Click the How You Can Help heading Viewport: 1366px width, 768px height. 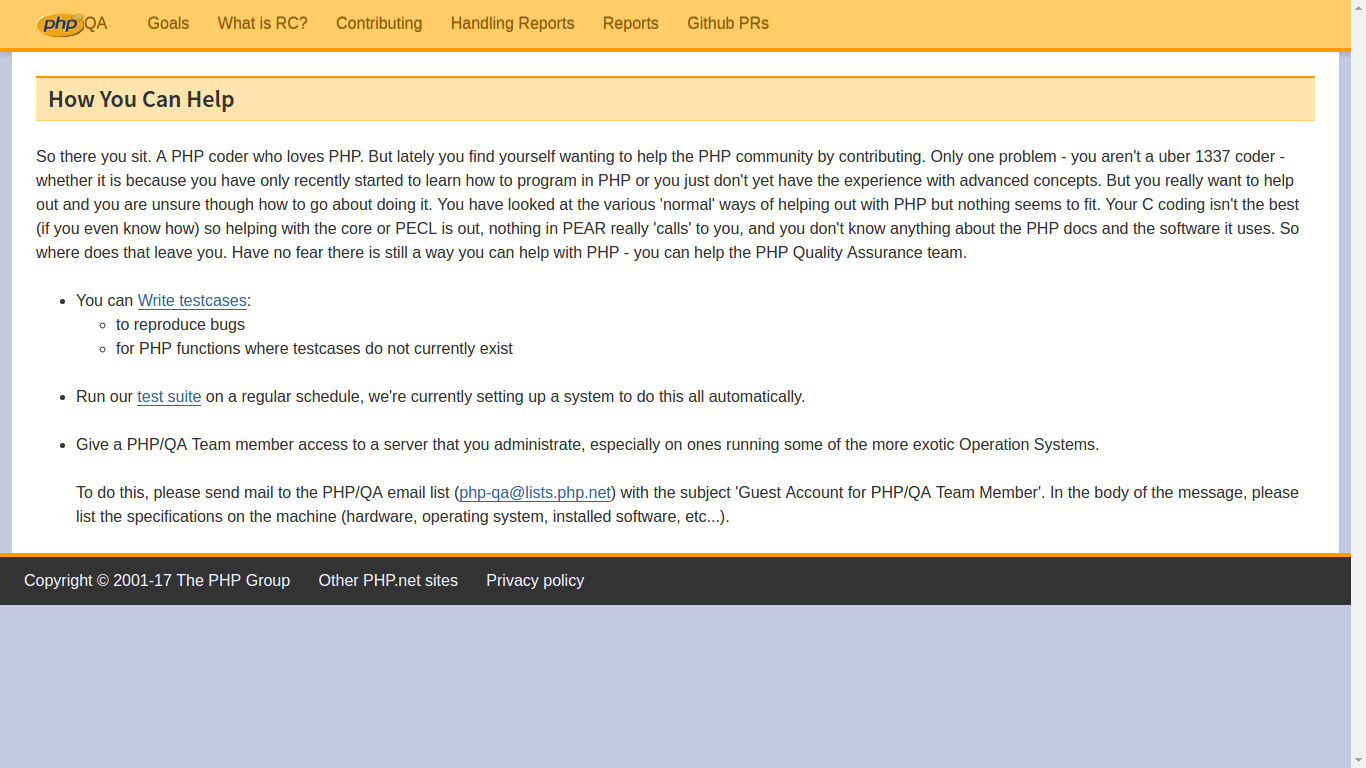[141, 99]
